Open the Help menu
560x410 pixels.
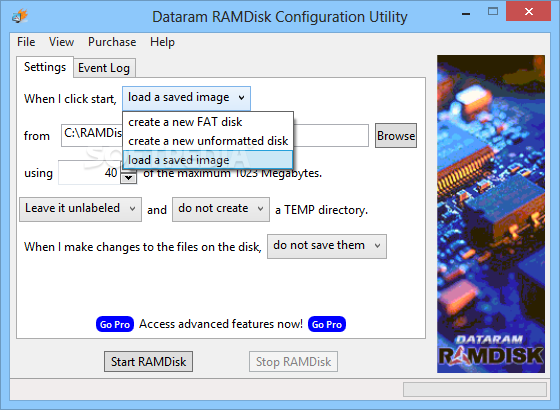point(162,42)
